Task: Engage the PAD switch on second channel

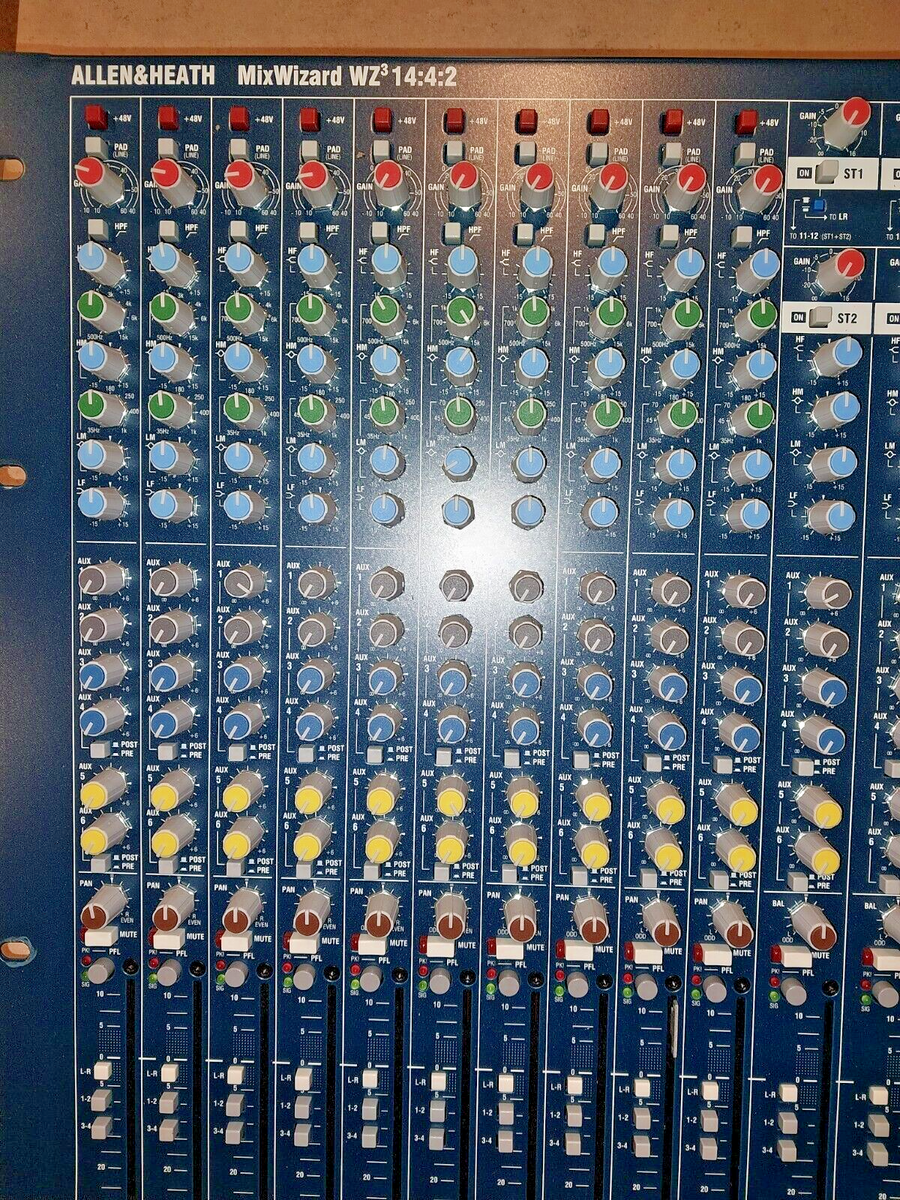Action: [168, 148]
